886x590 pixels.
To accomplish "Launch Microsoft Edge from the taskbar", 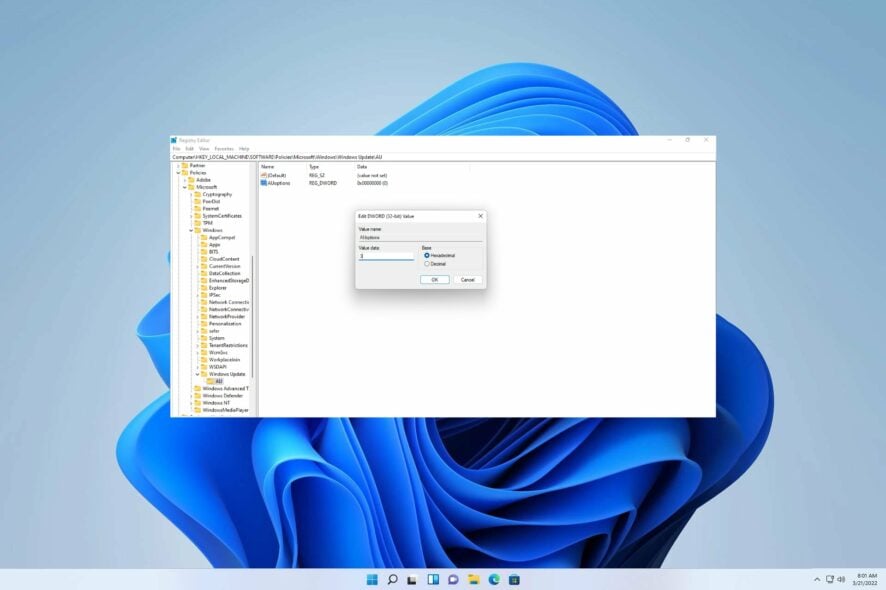I will 494,579.
